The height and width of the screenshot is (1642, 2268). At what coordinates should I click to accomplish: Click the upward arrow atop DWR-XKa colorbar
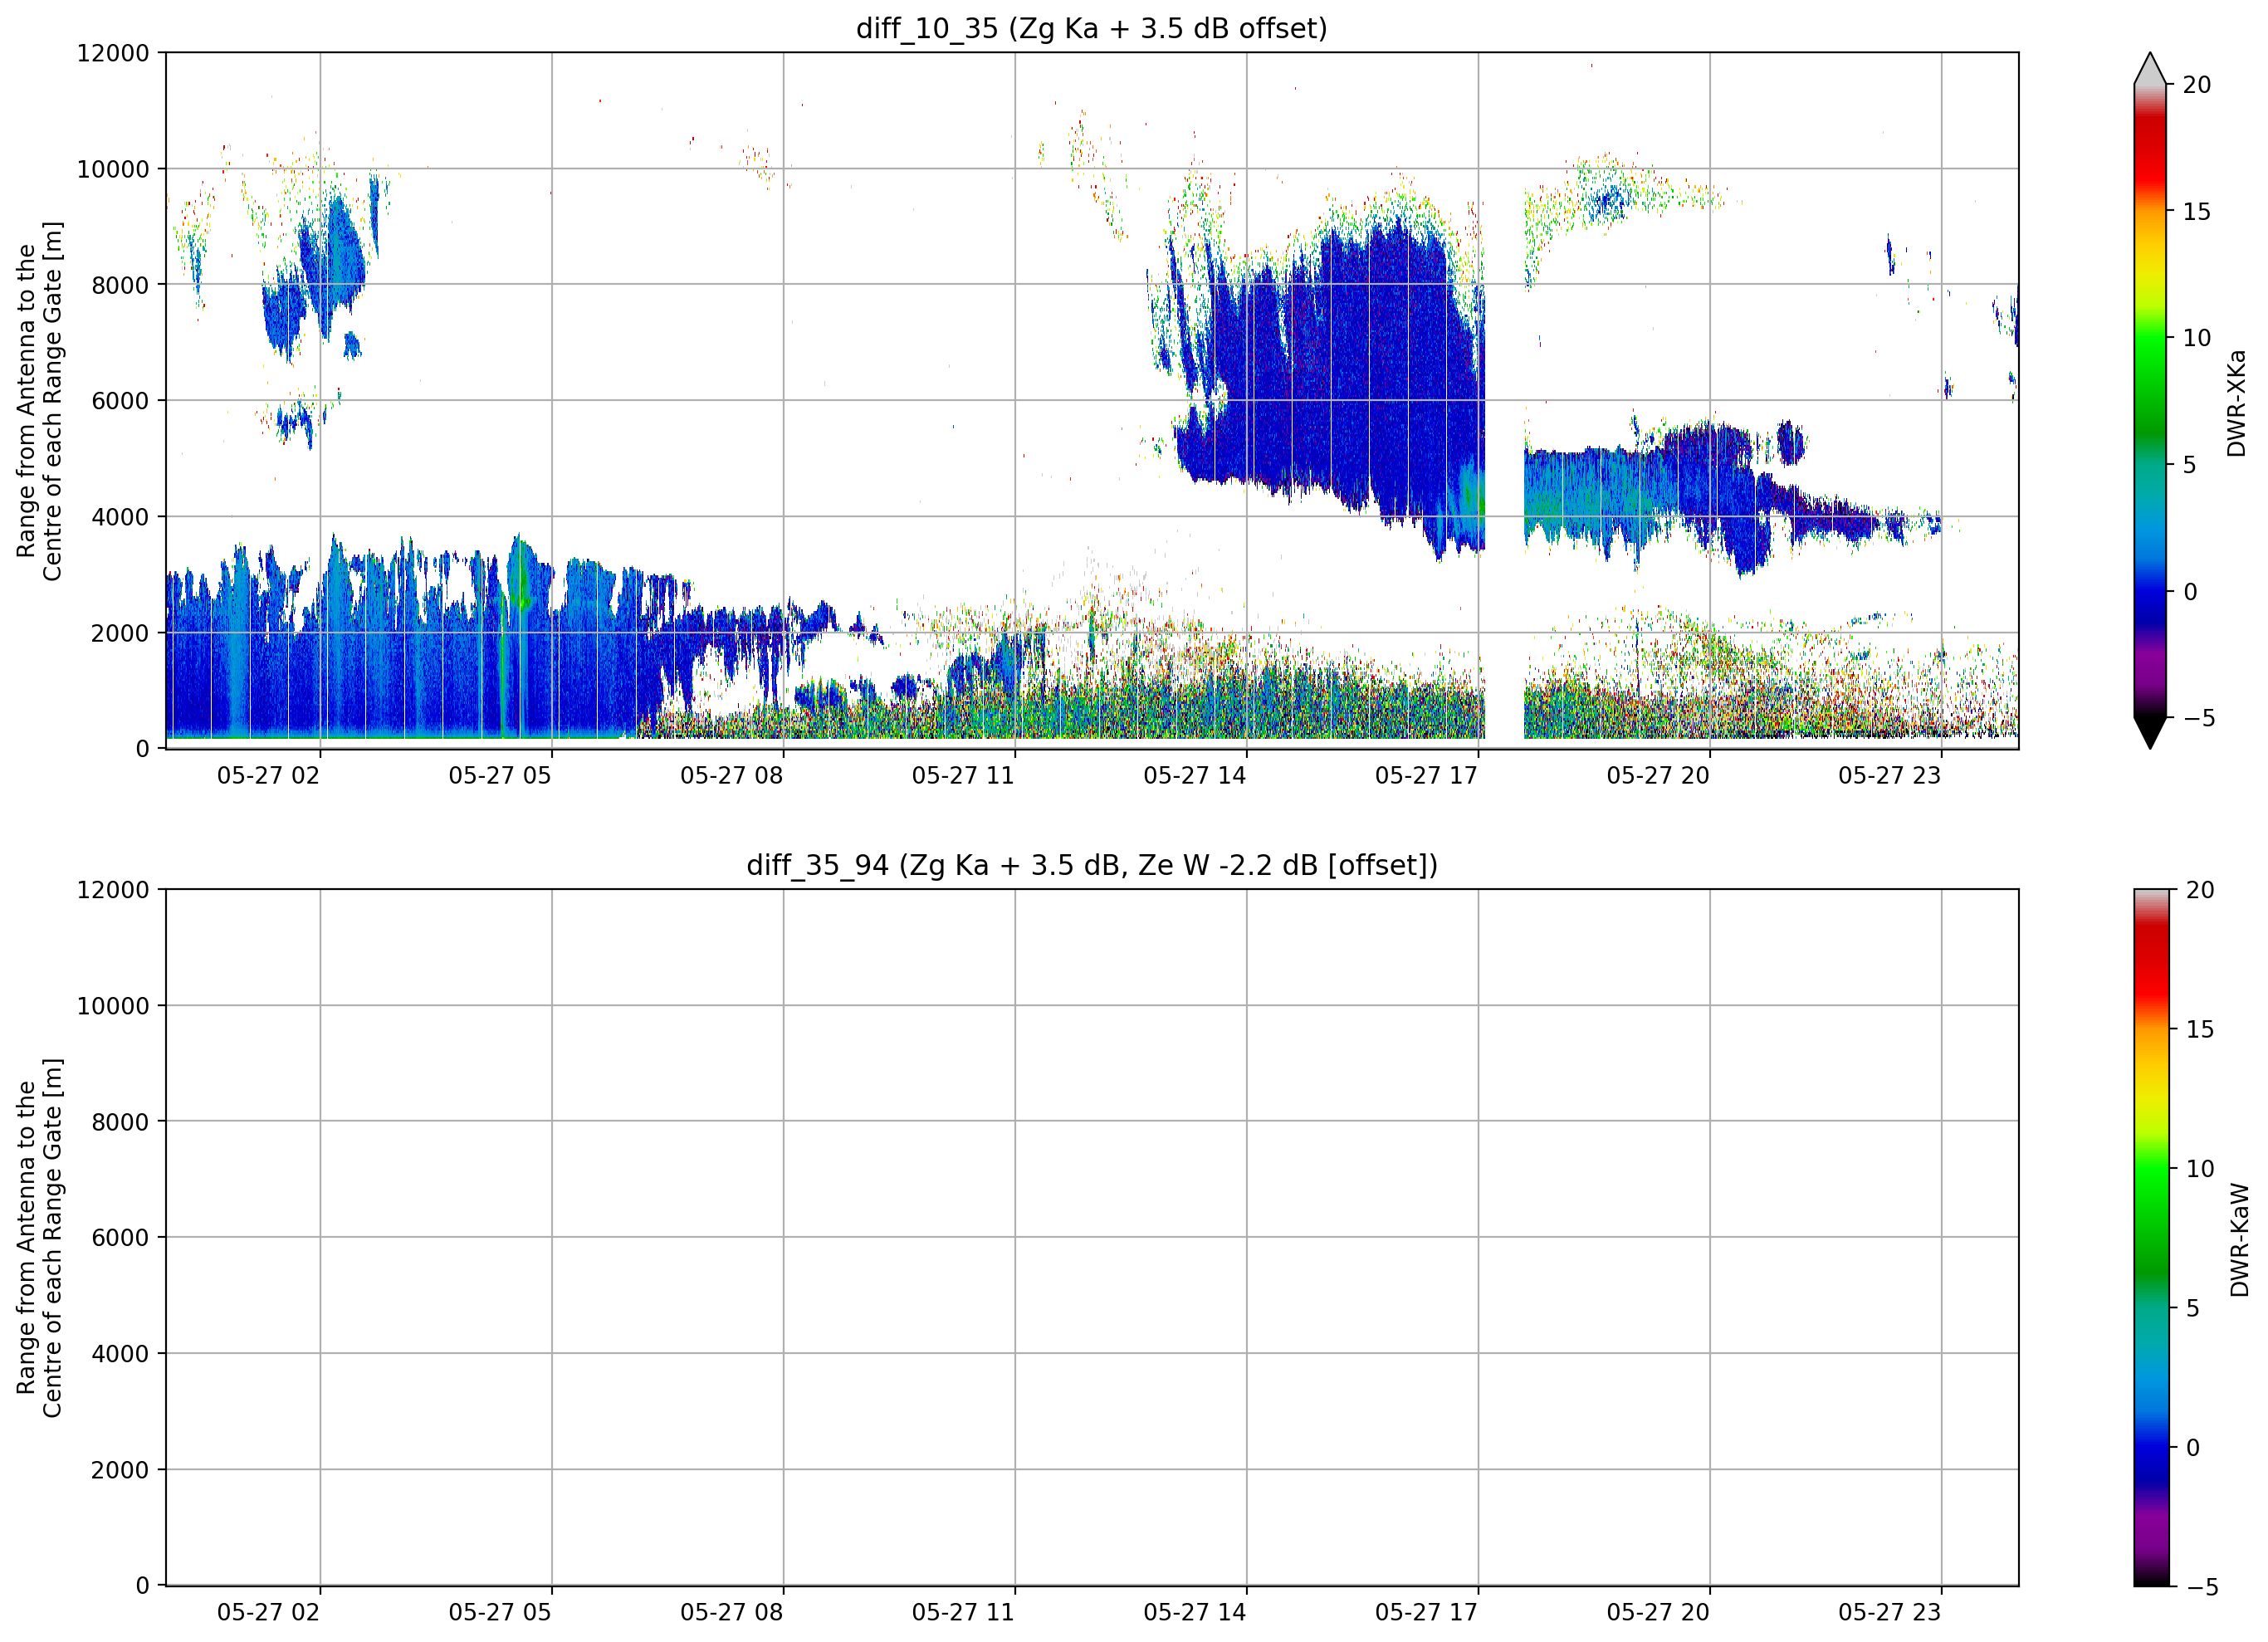[2150, 68]
